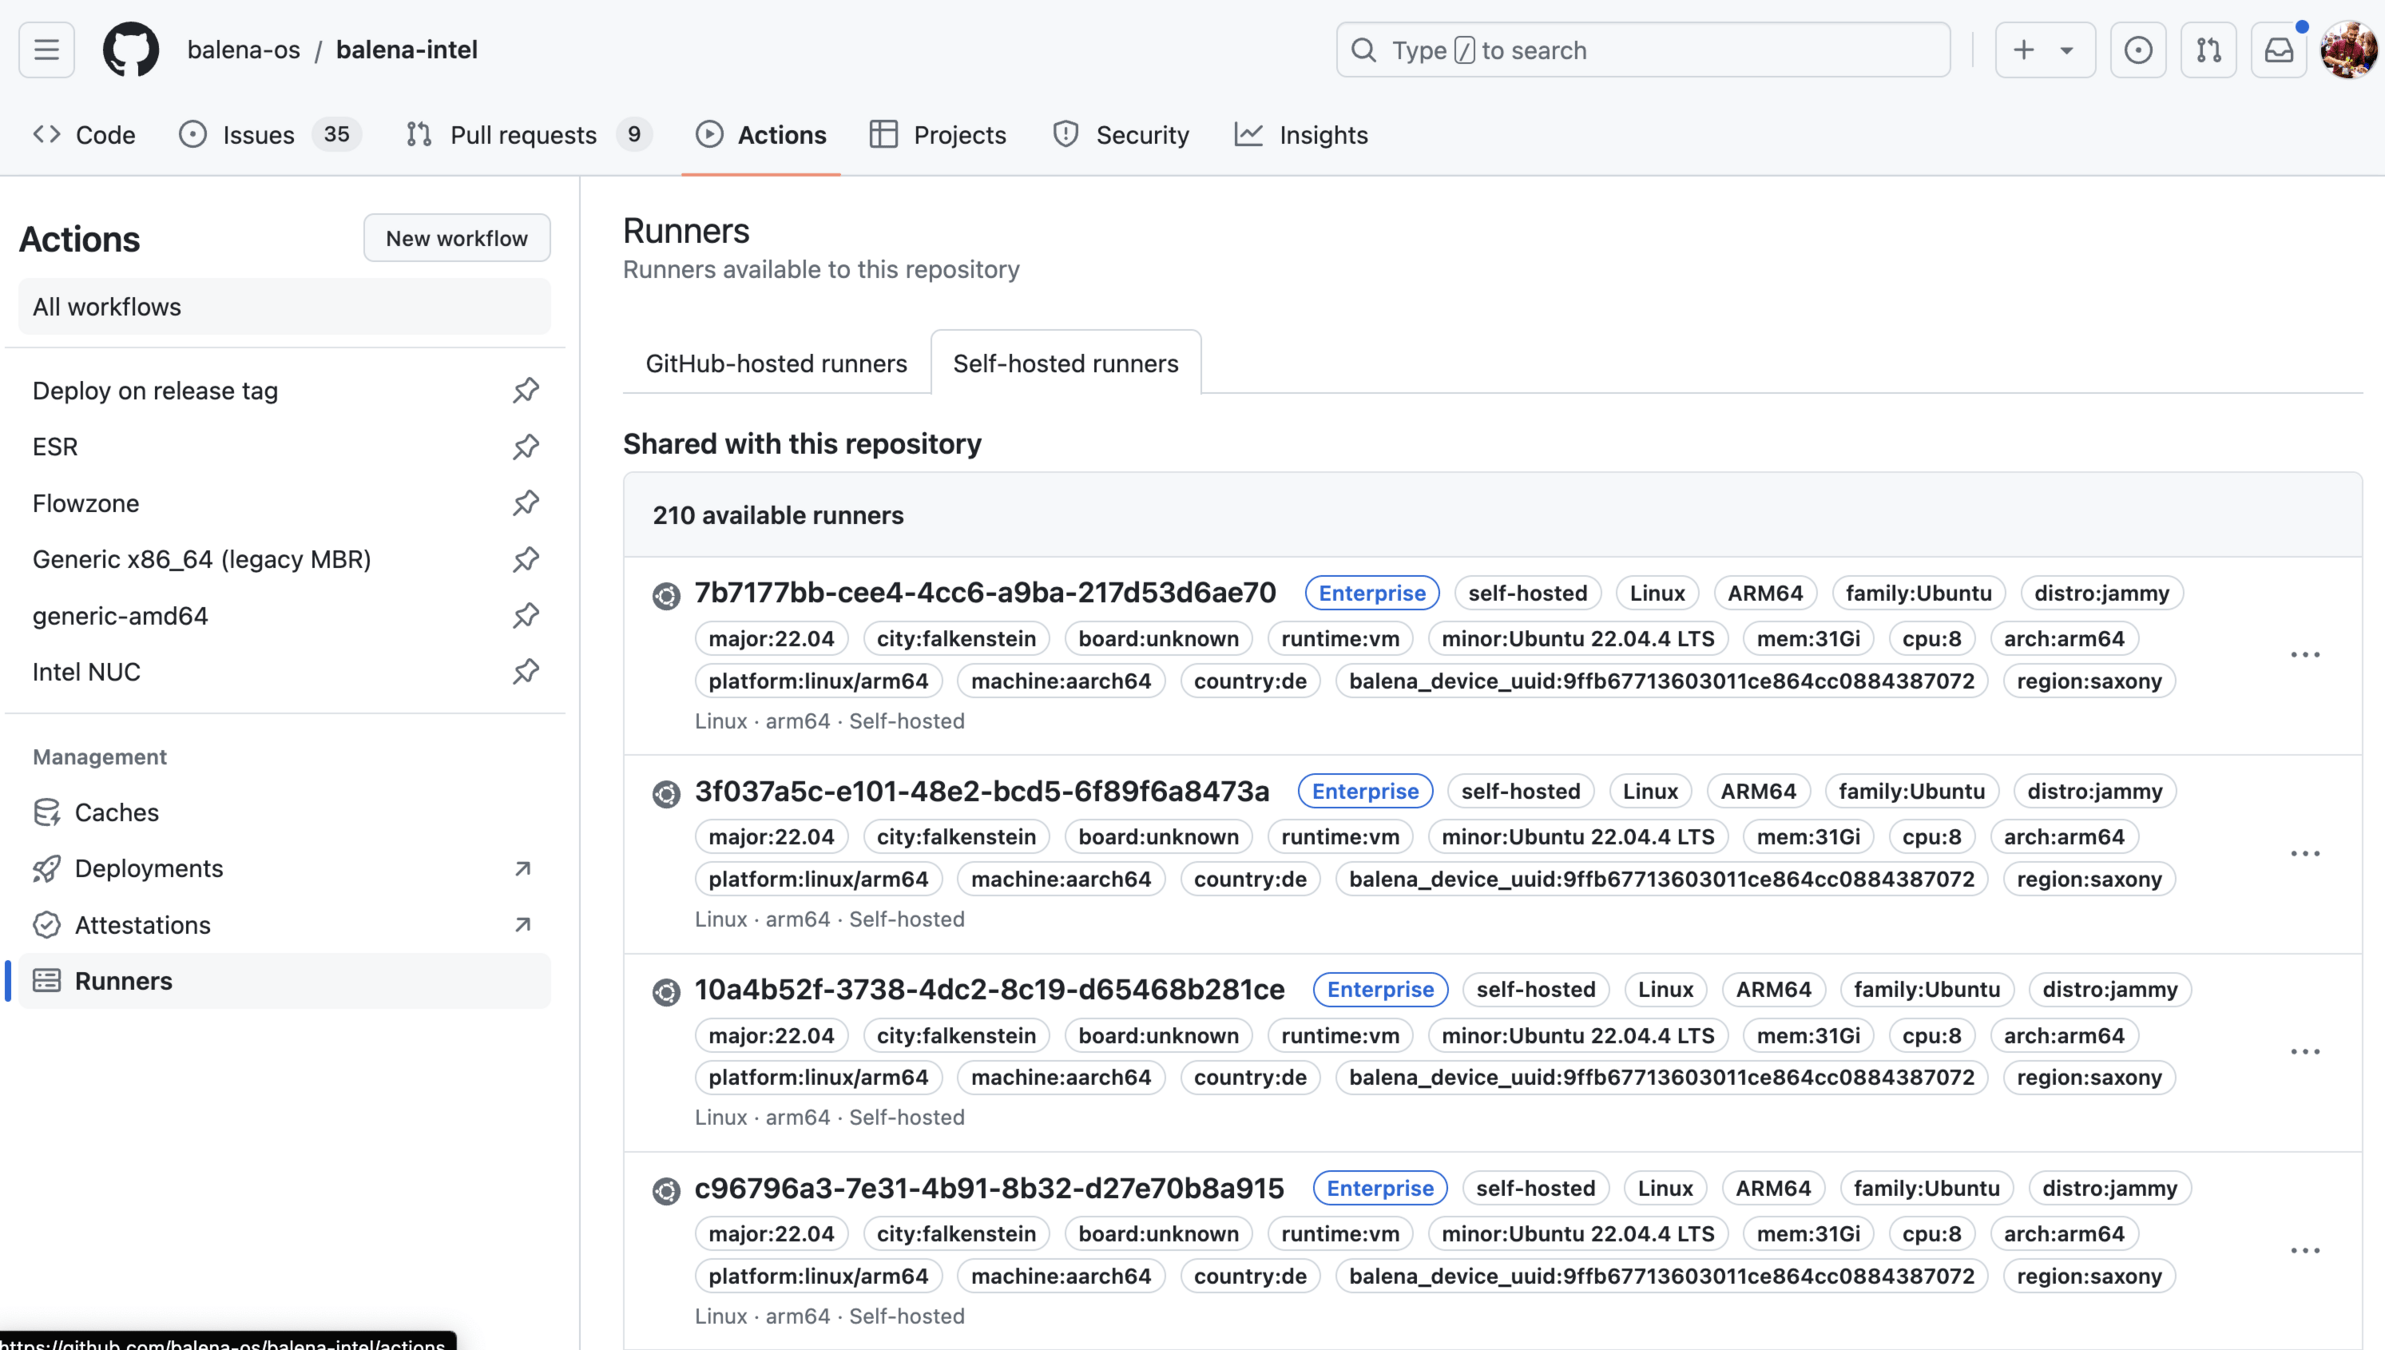Toggle the pin for Intel NUC workflow
This screenshot has width=2385, height=1350.
(x=526, y=672)
